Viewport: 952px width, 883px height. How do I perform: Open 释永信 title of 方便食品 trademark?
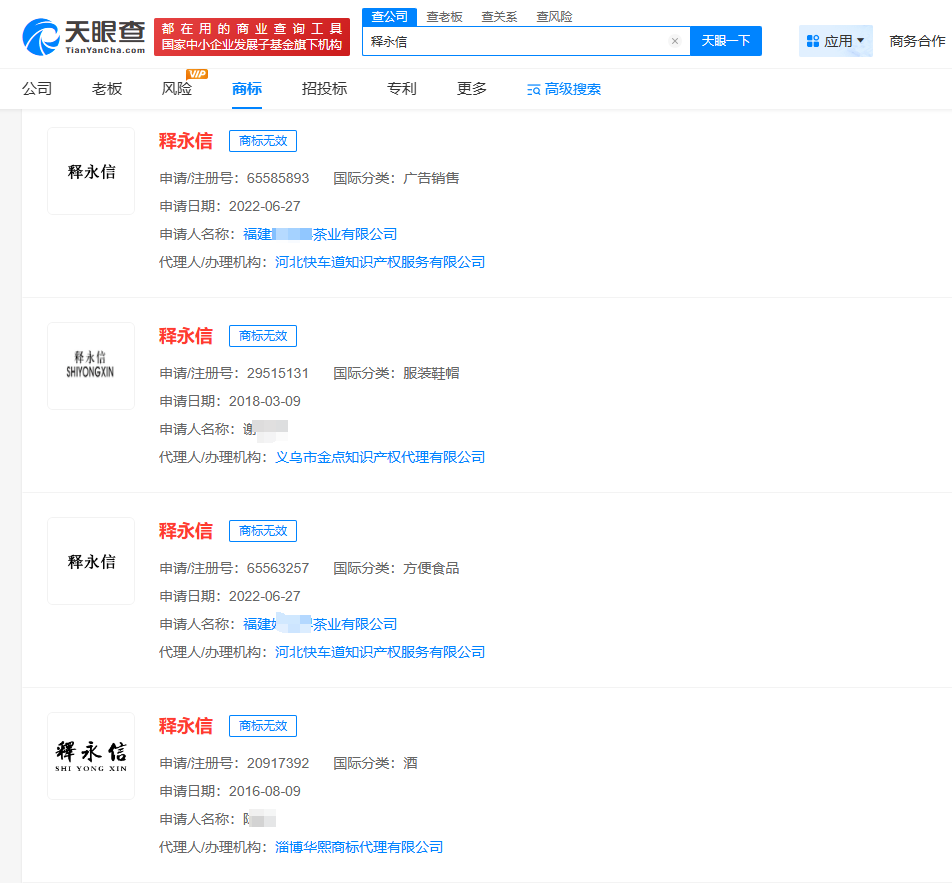(186, 531)
